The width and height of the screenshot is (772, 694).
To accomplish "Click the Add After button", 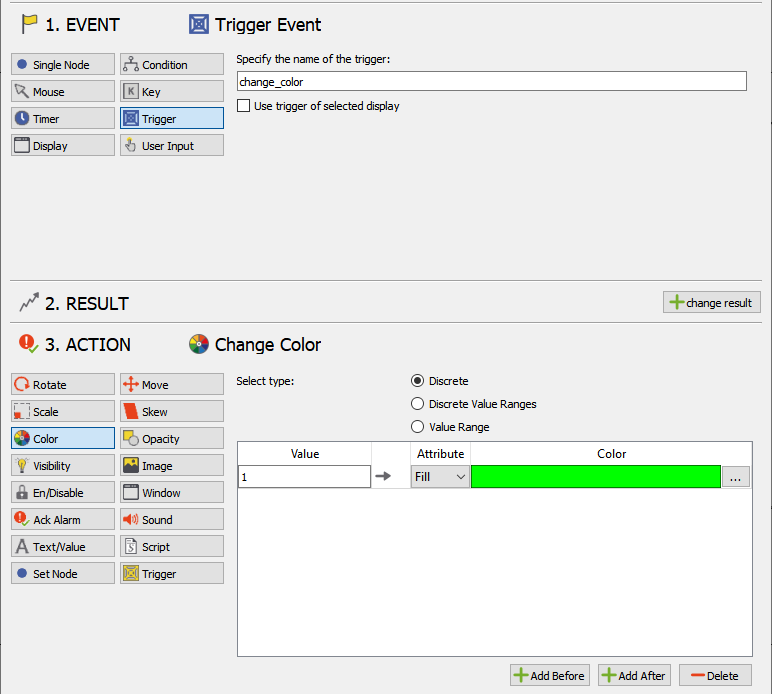I will (x=634, y=676).
